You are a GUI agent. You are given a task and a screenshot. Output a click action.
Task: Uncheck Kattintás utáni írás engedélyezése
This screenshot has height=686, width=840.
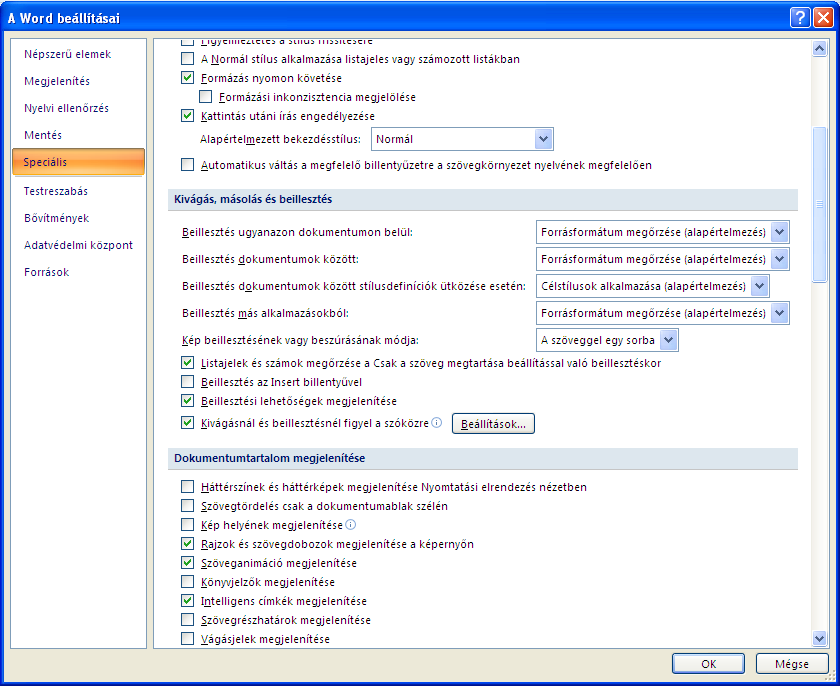(x=188, y=116)
